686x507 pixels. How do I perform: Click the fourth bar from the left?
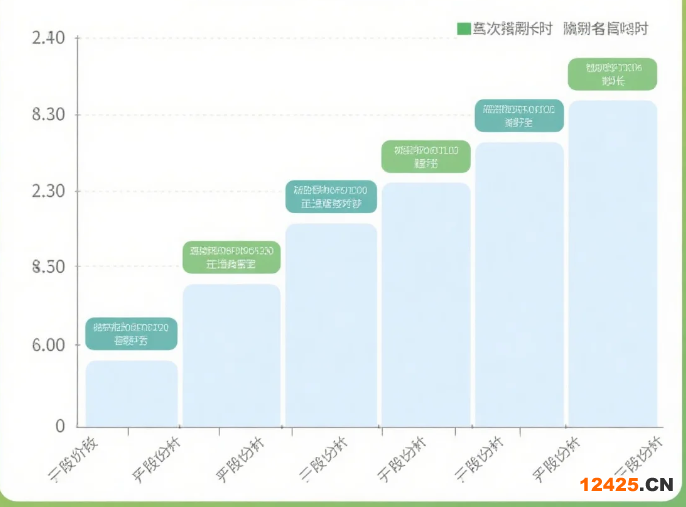pyautogui.click(x=426, y=305)
